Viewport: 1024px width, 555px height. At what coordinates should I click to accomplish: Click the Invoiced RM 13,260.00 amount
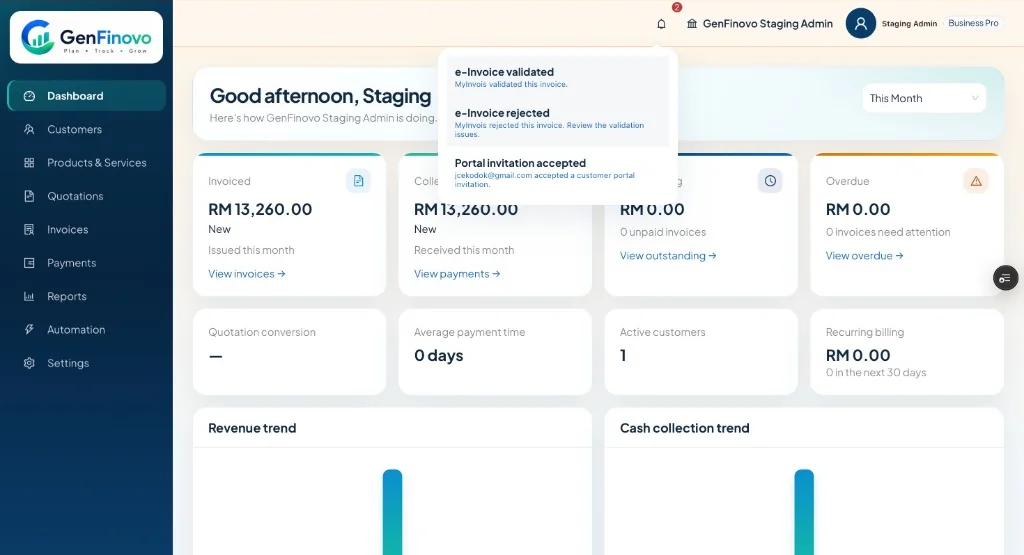260,209
